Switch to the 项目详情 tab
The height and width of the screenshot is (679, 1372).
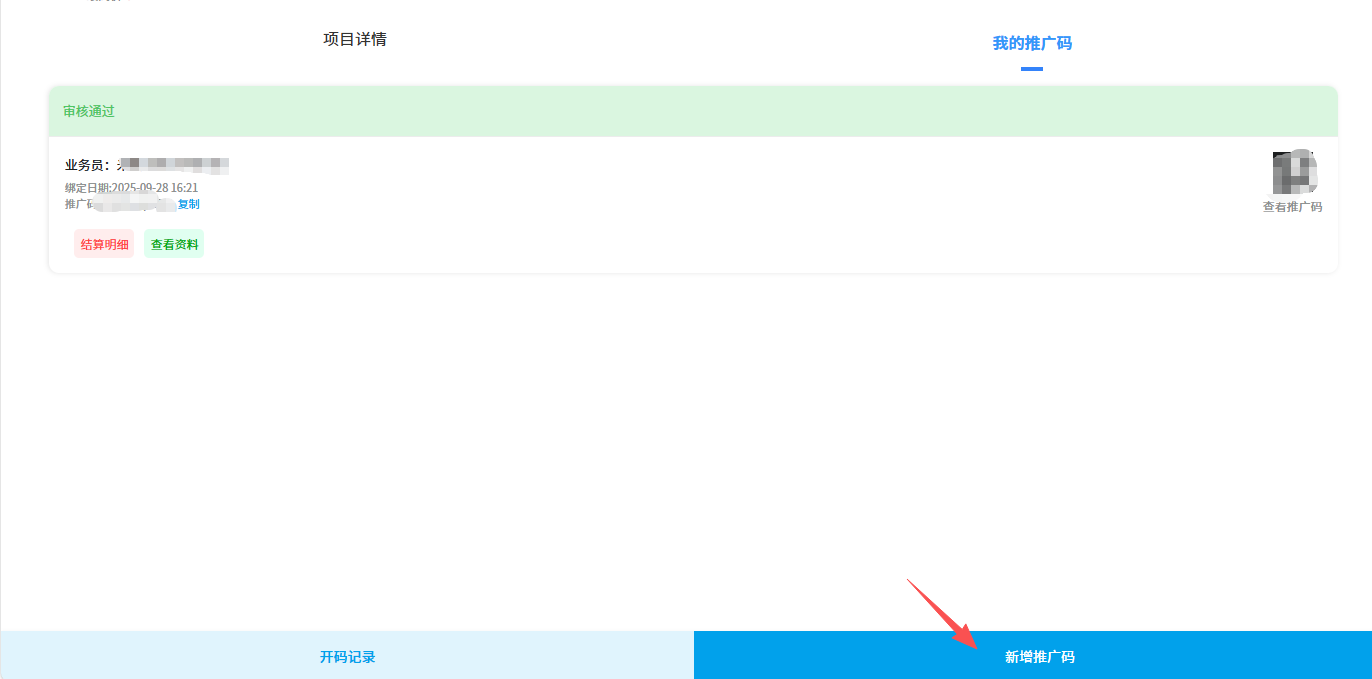click(x=355, y=40)
